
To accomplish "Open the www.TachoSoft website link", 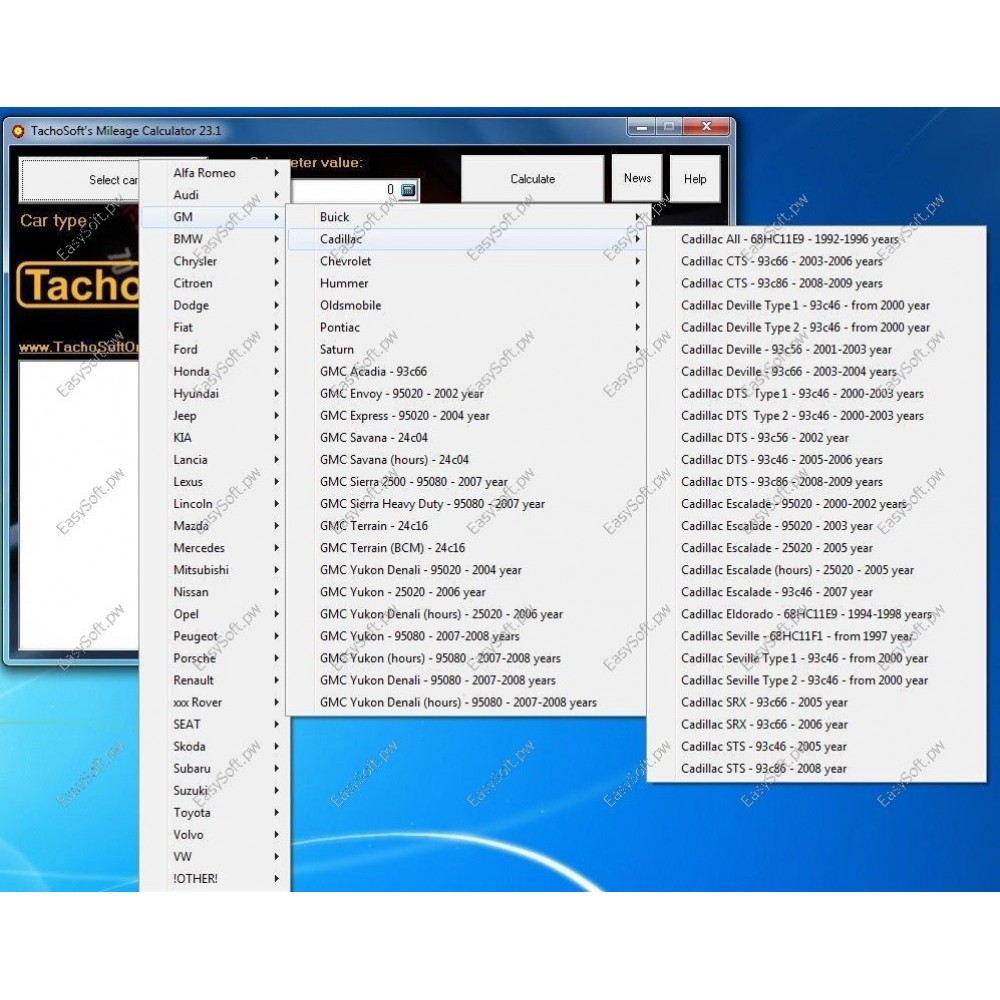I will coord(78,347).
